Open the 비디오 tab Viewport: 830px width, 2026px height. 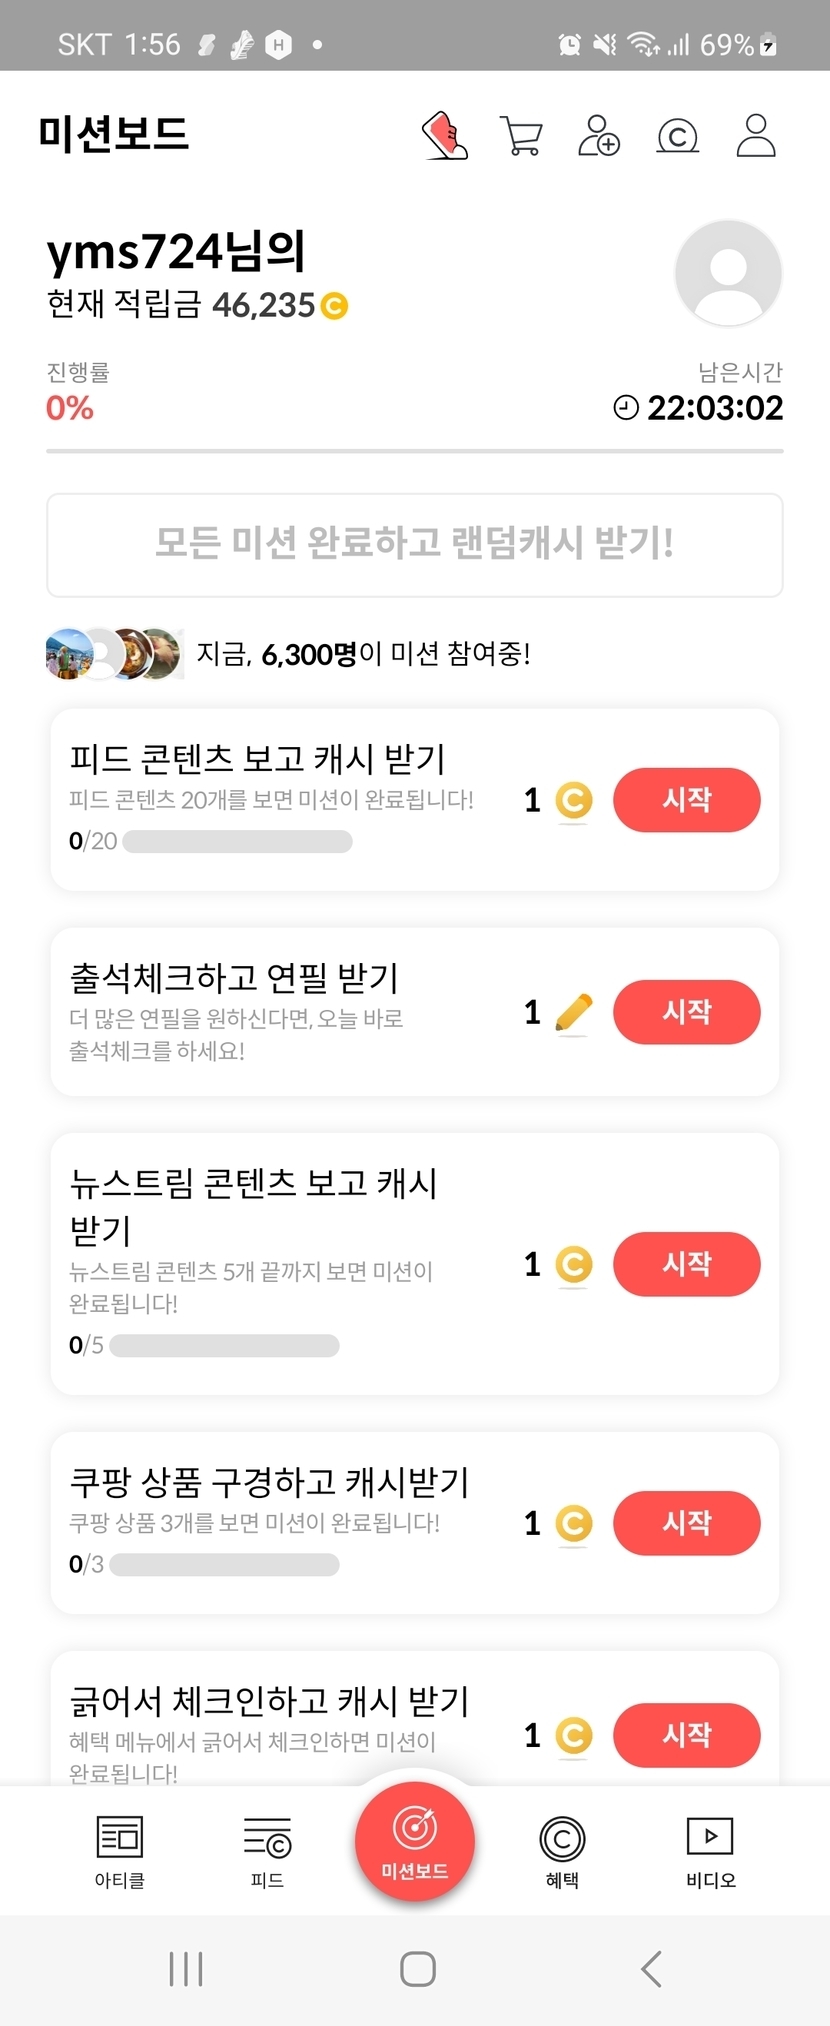point(710,1851)
